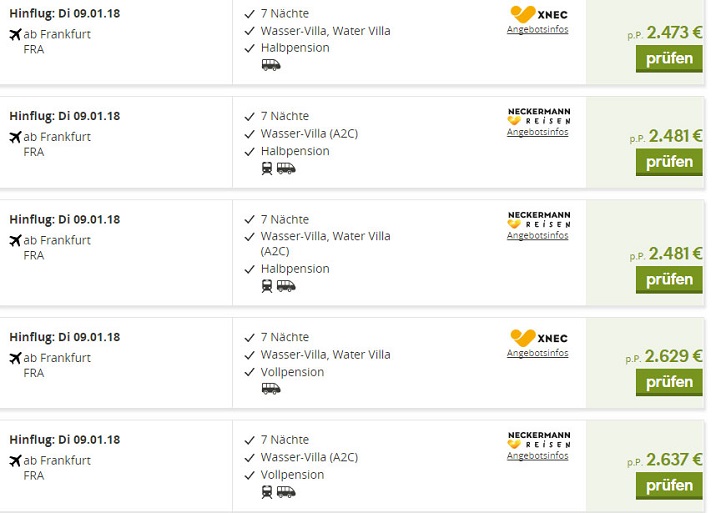Viewport: 716px width, 513px height.
Task: Click the 2.629 € price
Action: click(673, 356)
